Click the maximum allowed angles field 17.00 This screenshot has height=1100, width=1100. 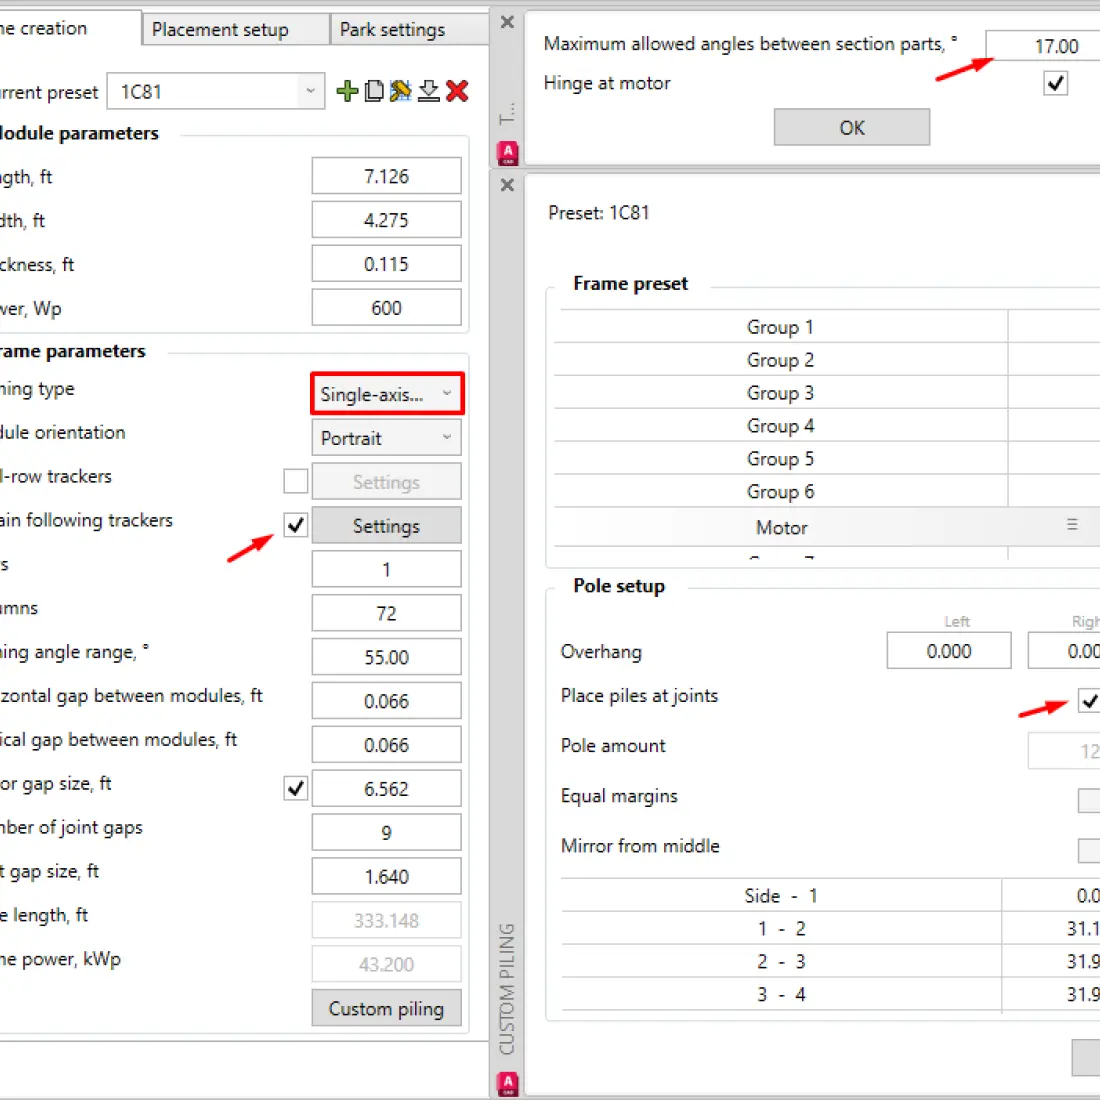tap(1045, 46)
